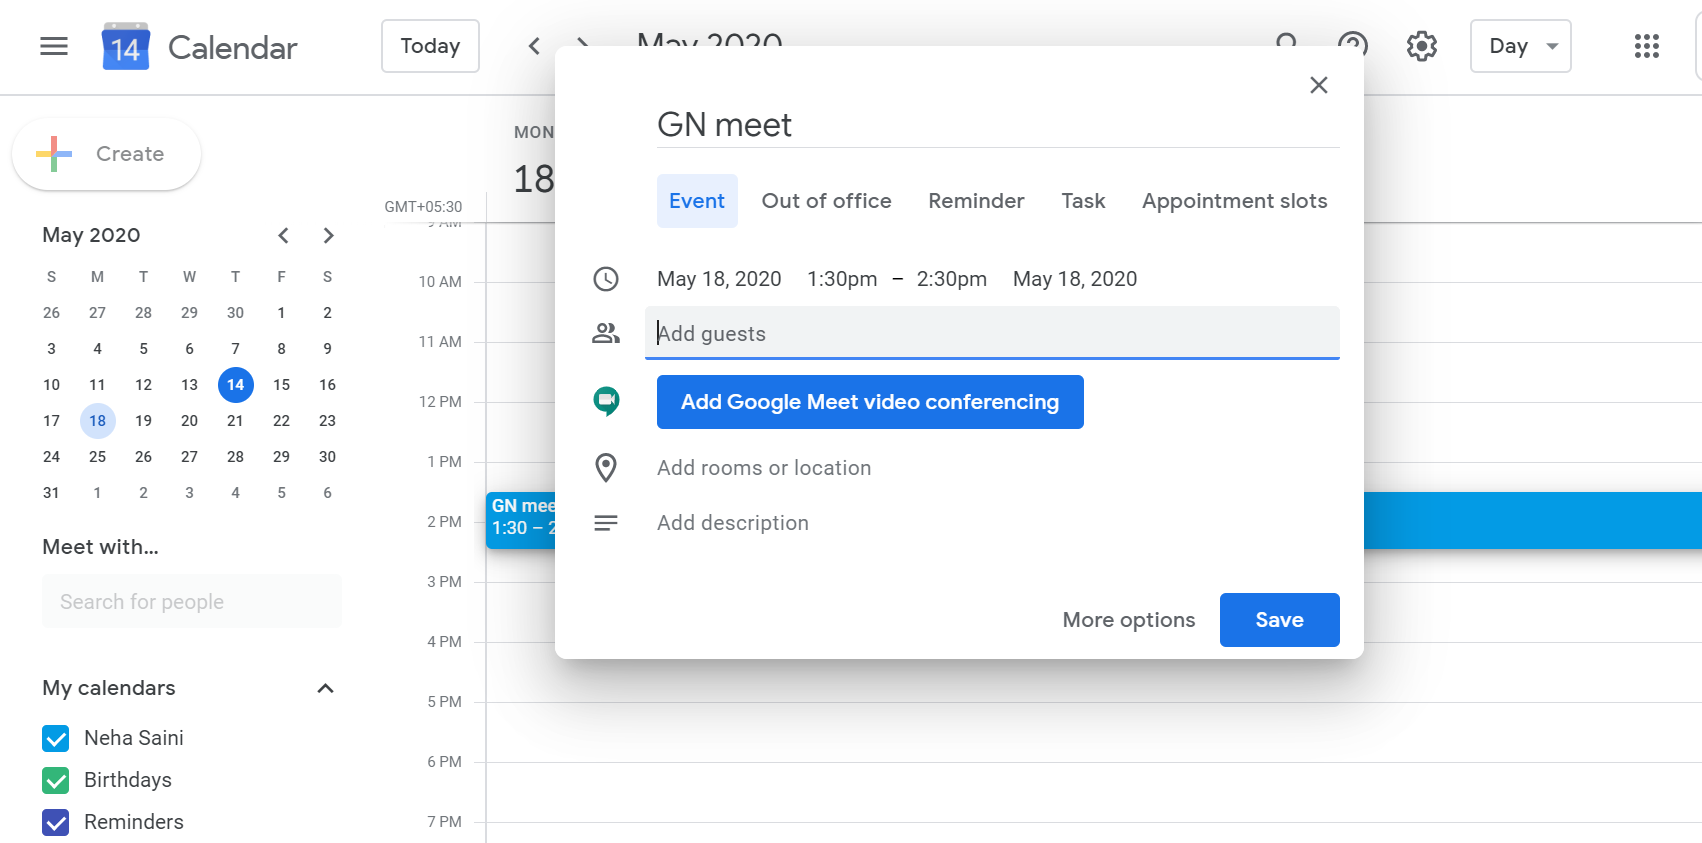Open the Google apps grid

pos(1646,46)
